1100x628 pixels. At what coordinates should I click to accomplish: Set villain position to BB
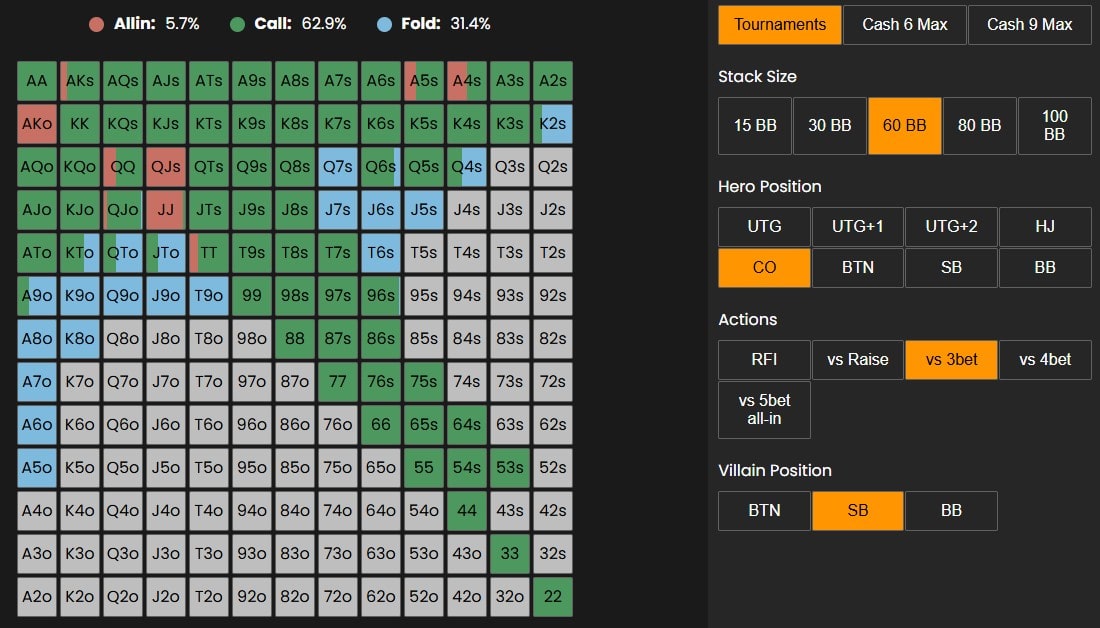pos(951,510)
